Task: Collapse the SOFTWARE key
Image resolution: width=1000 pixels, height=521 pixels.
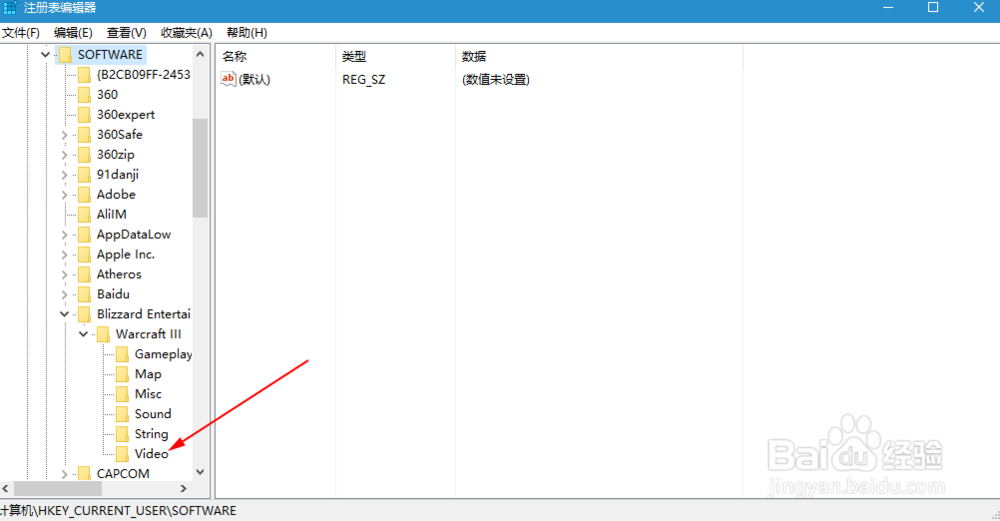Action: coord(45,55)
